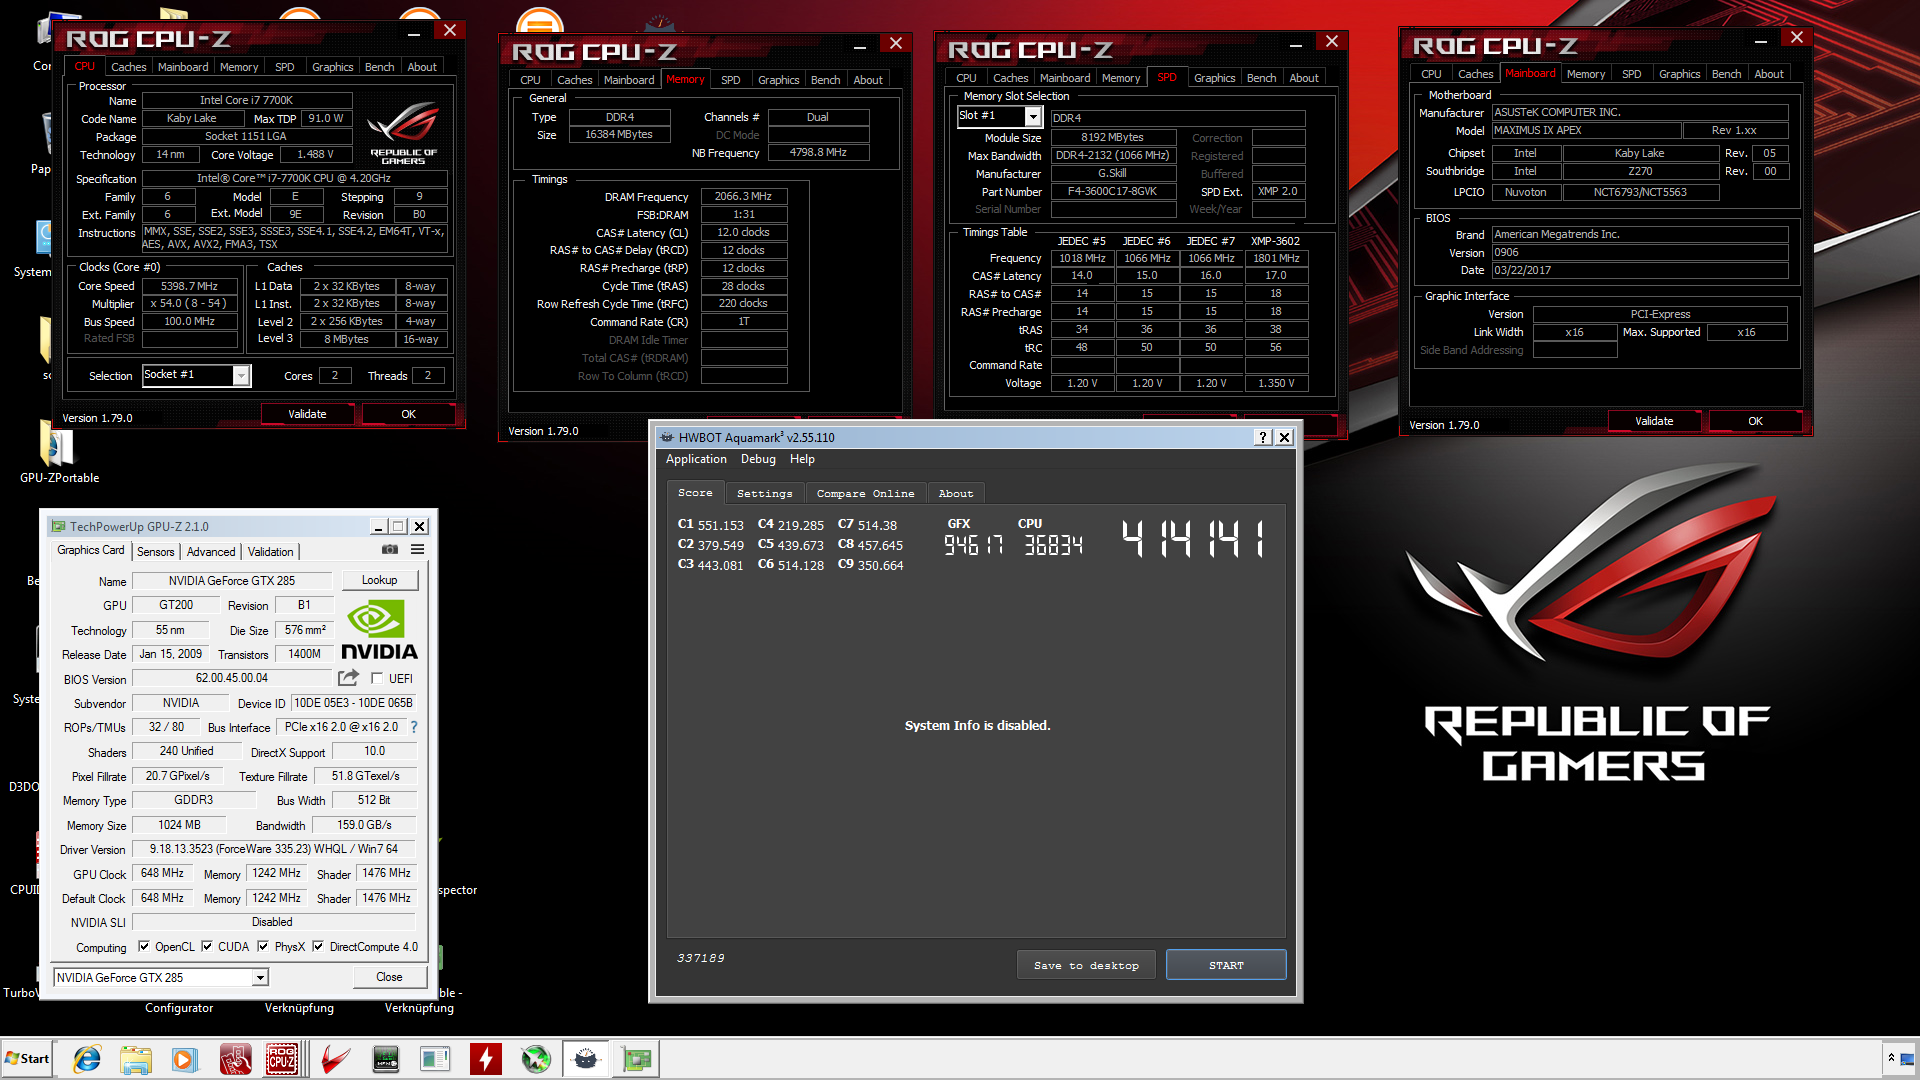This screenshot has height=1080, width=1920.
Task: Open the Socket #1 selection dropdown
Action: tap(241, 375)
